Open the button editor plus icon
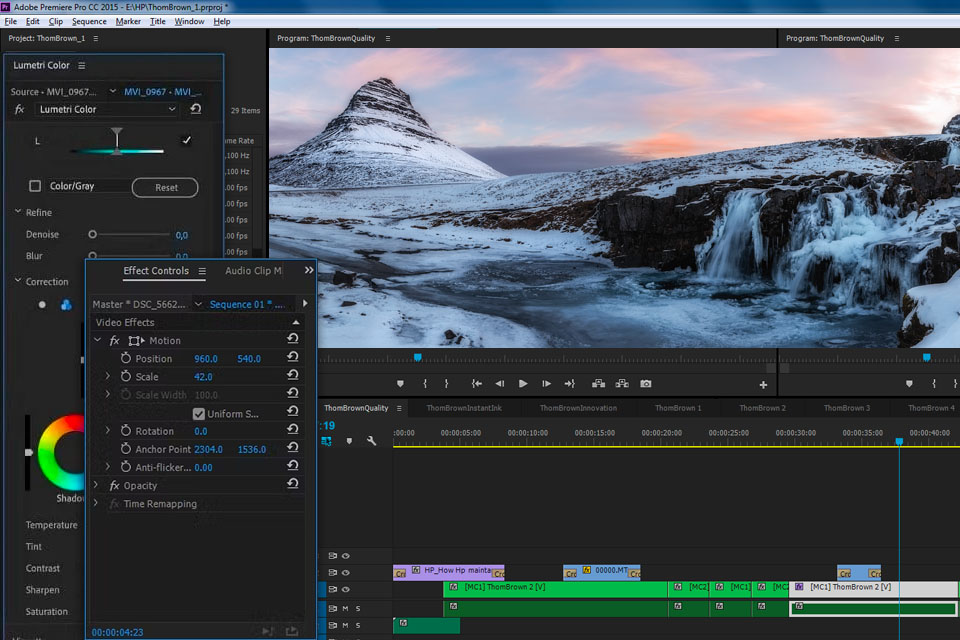The height and width of the screenshot is (640, 960). click(763, 385)
